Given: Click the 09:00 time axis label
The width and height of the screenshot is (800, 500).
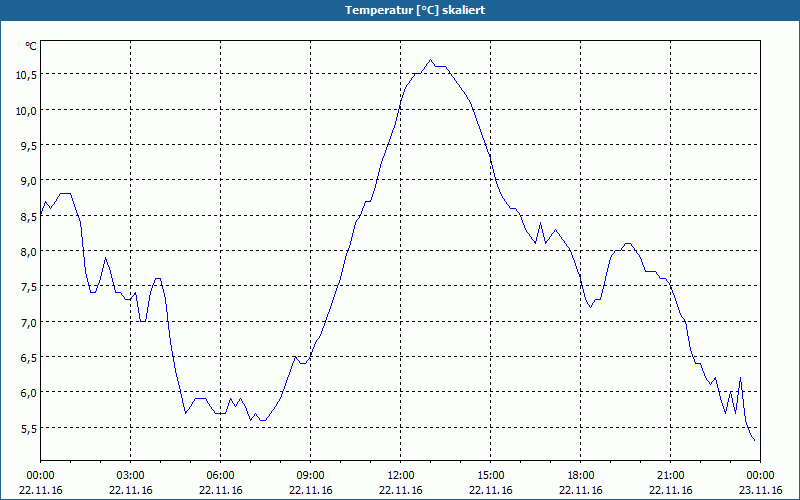Looking at the screenshot, I should [311, 476].
